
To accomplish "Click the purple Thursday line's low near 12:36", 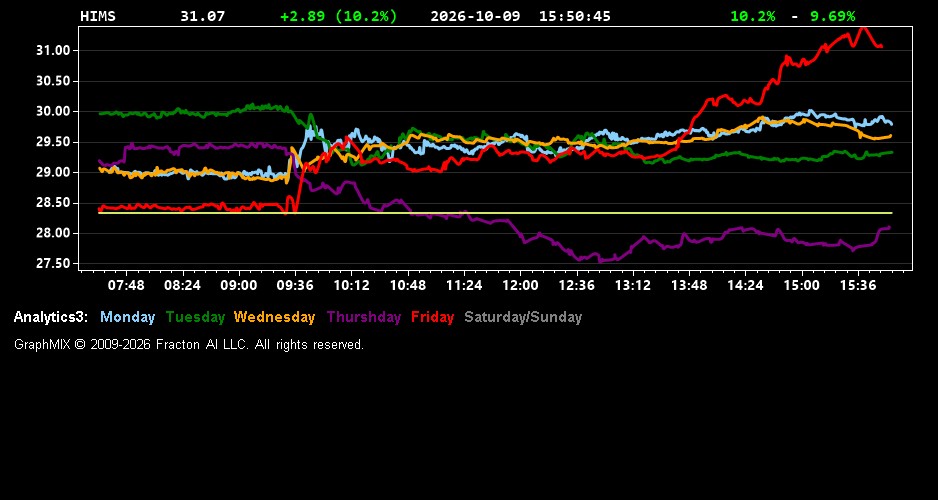I will coord(600,261).
